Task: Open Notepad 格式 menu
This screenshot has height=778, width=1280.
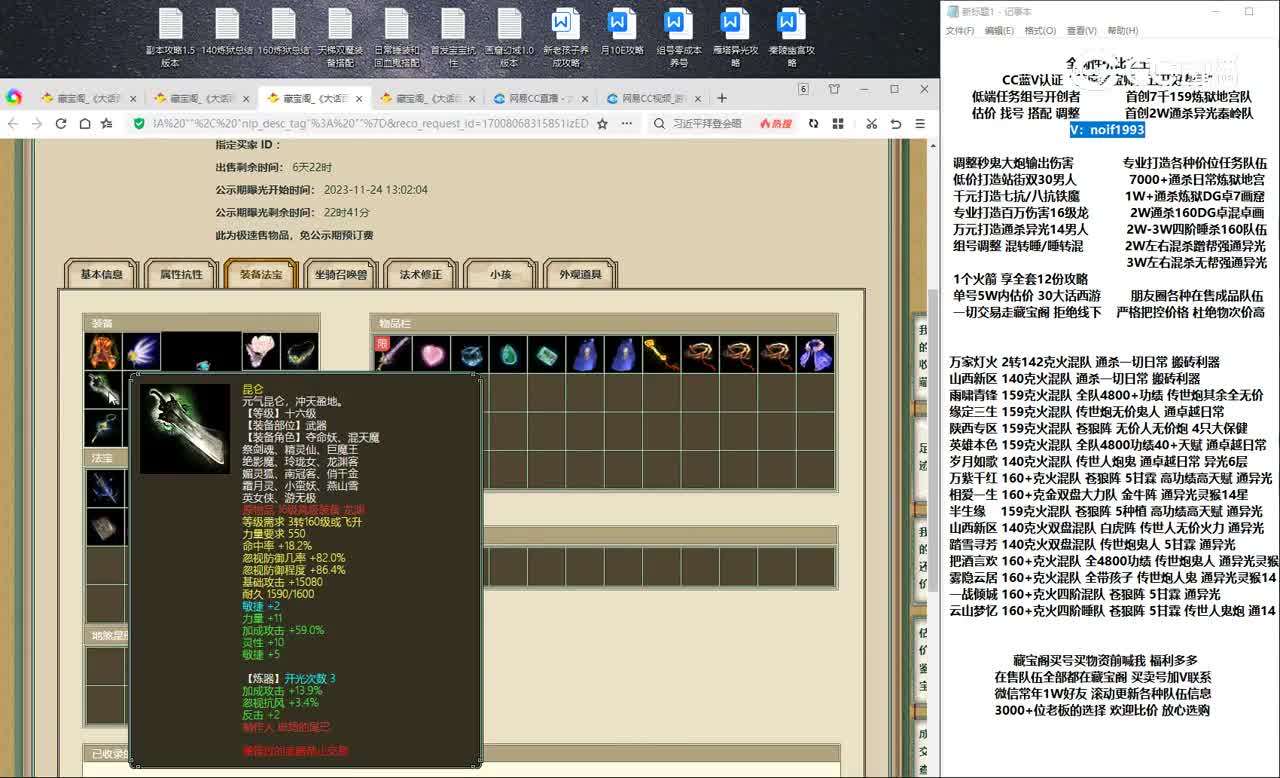Action: pyautogui.click(x=1040, y=31)
